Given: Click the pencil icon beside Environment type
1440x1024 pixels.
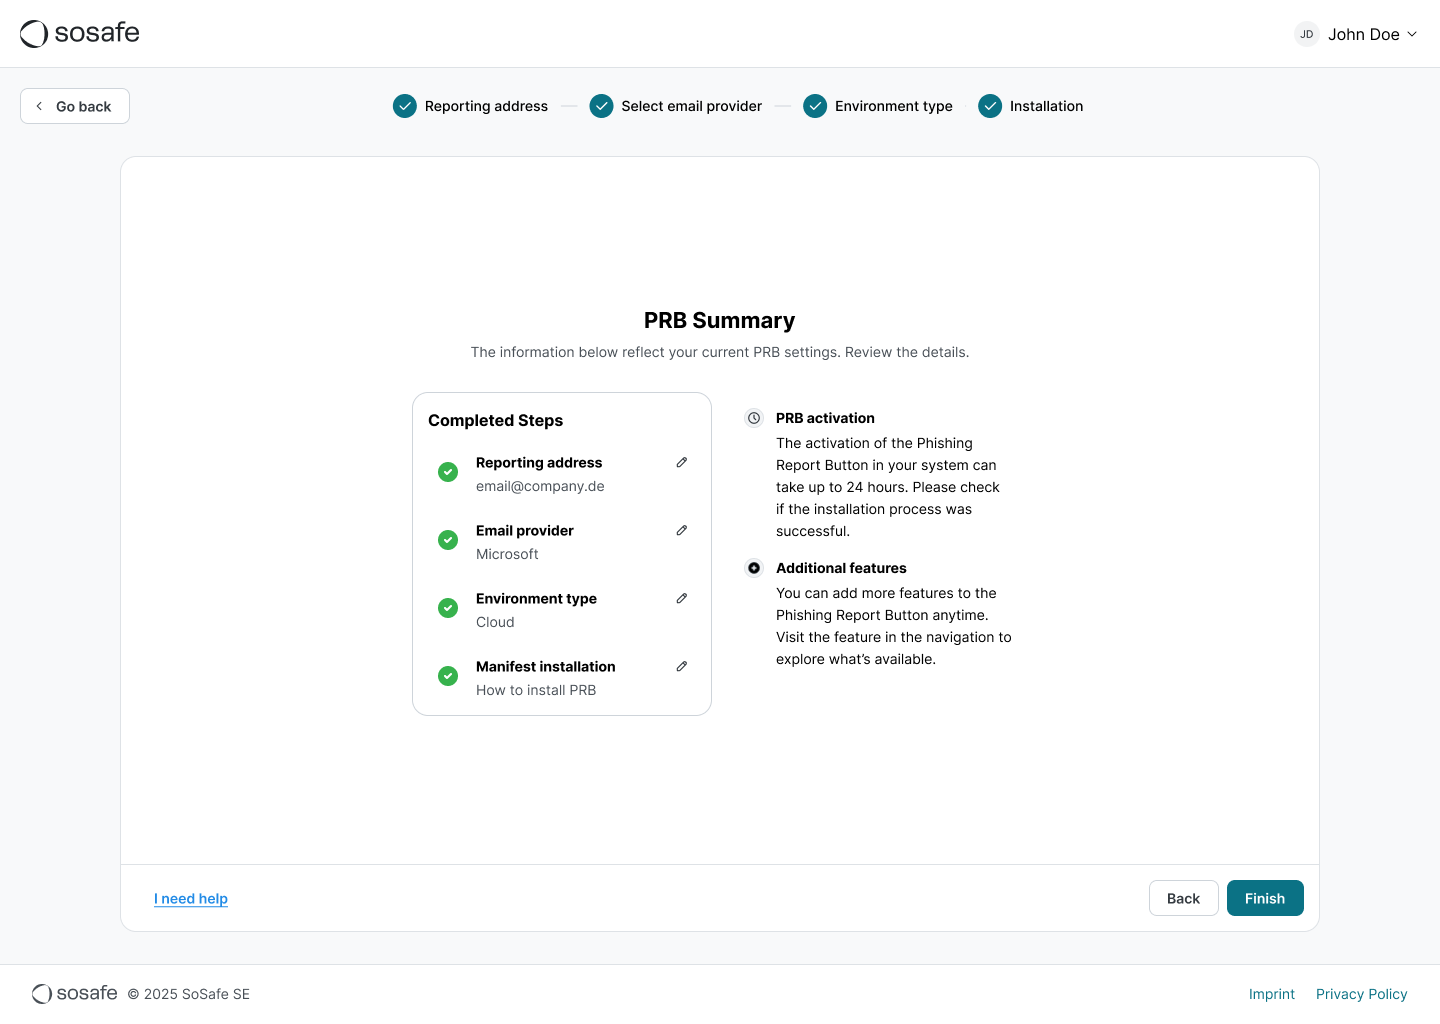Looking at the screenshot, I should click(681, 598).
